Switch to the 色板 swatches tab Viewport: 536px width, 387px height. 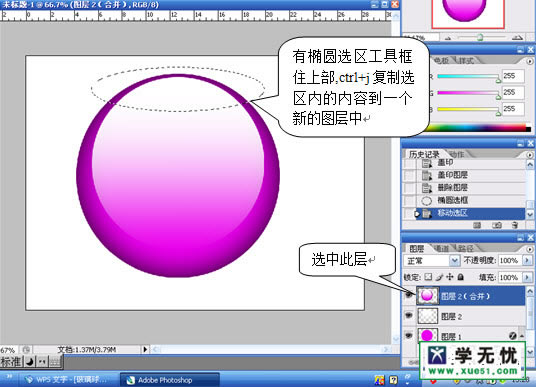tap(440, 61)
